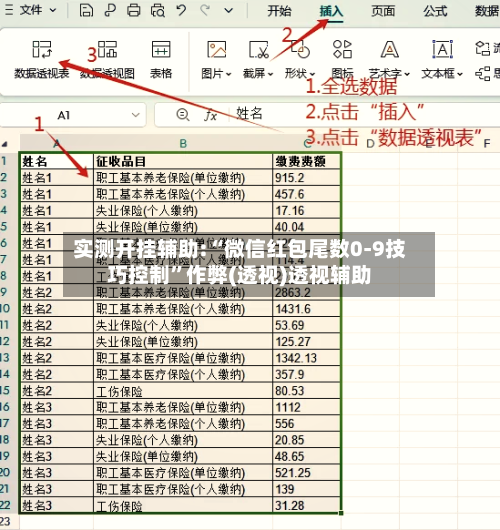Image resolution: width=500 pixels, height=530 pixels.
Task: Click the 图标 icons library icon
Action: pos(342,49)
